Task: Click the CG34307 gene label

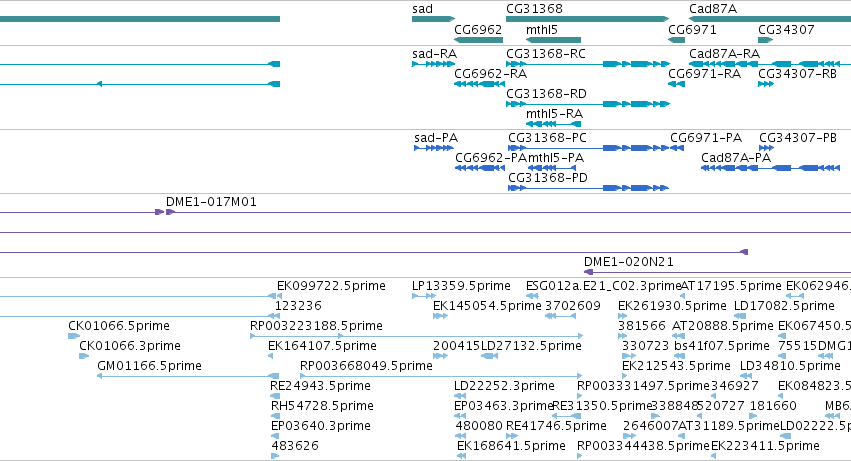Action: coord(786,30)
